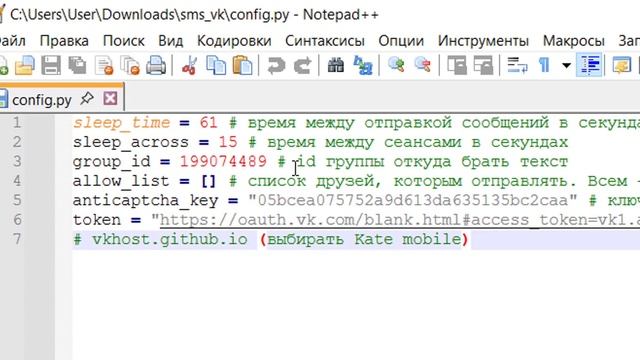The image size is (640, 360).
Task: Click the Synchronize Vertical Scrolling icon
Action: pos(456,65)
